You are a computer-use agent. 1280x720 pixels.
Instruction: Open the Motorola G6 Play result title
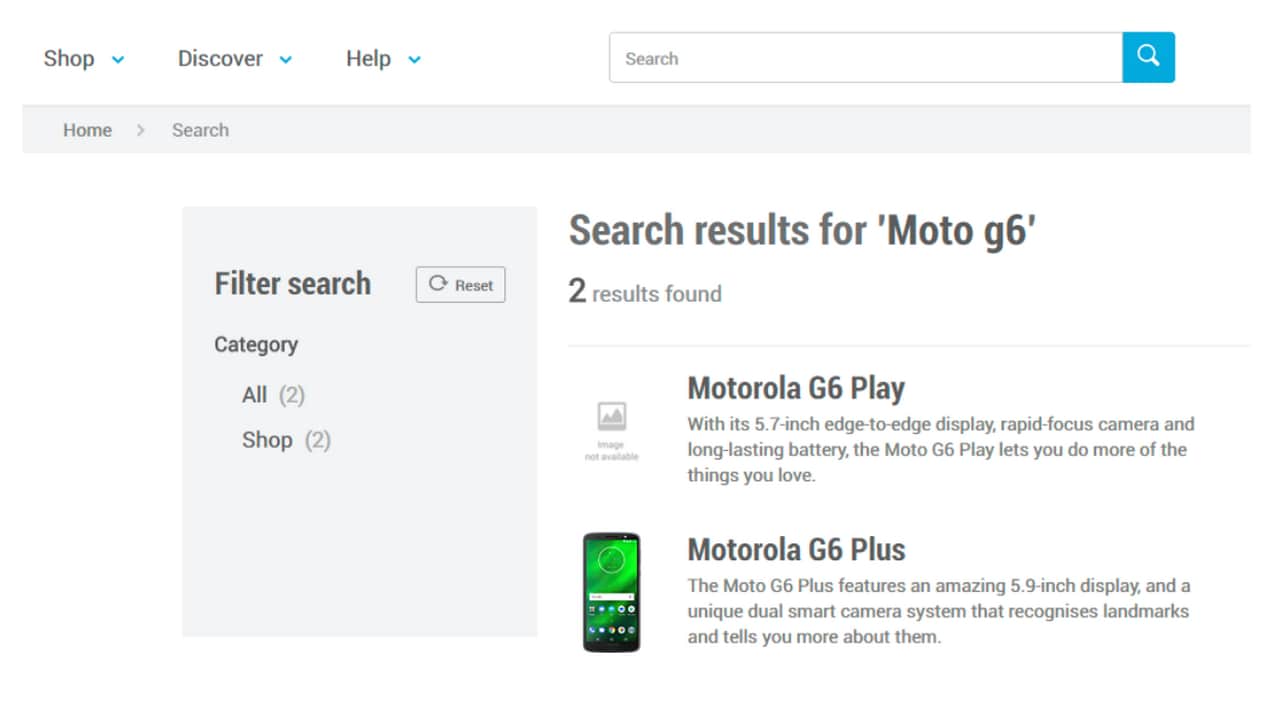796,388
